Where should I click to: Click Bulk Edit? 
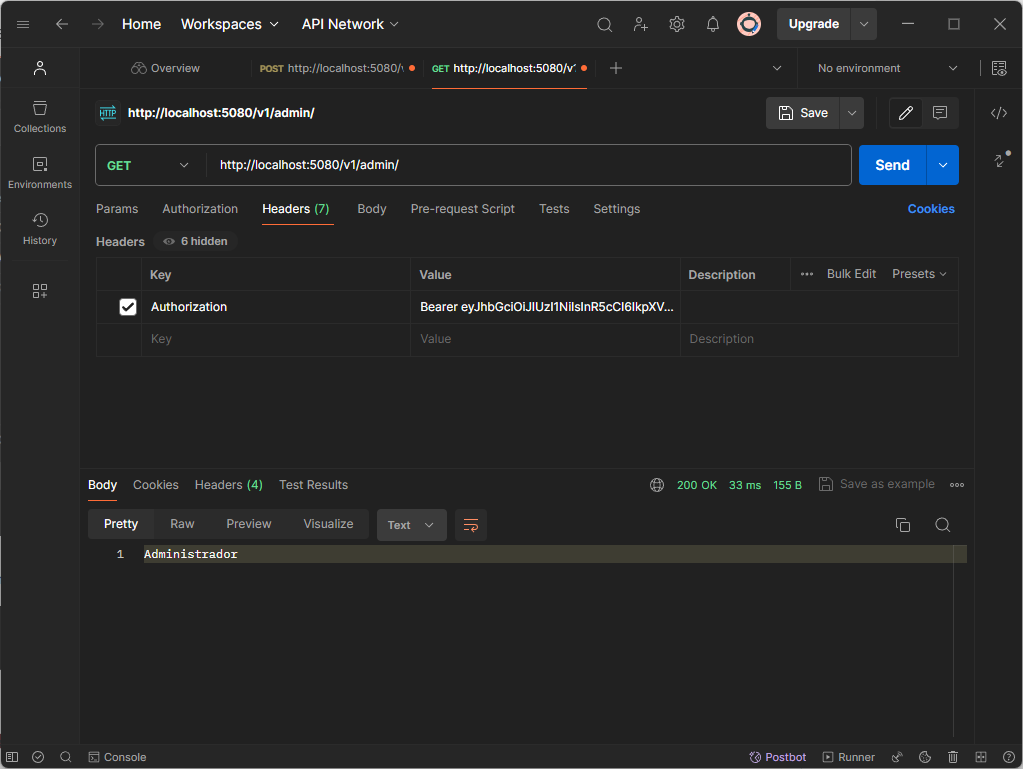click(851, 275)
